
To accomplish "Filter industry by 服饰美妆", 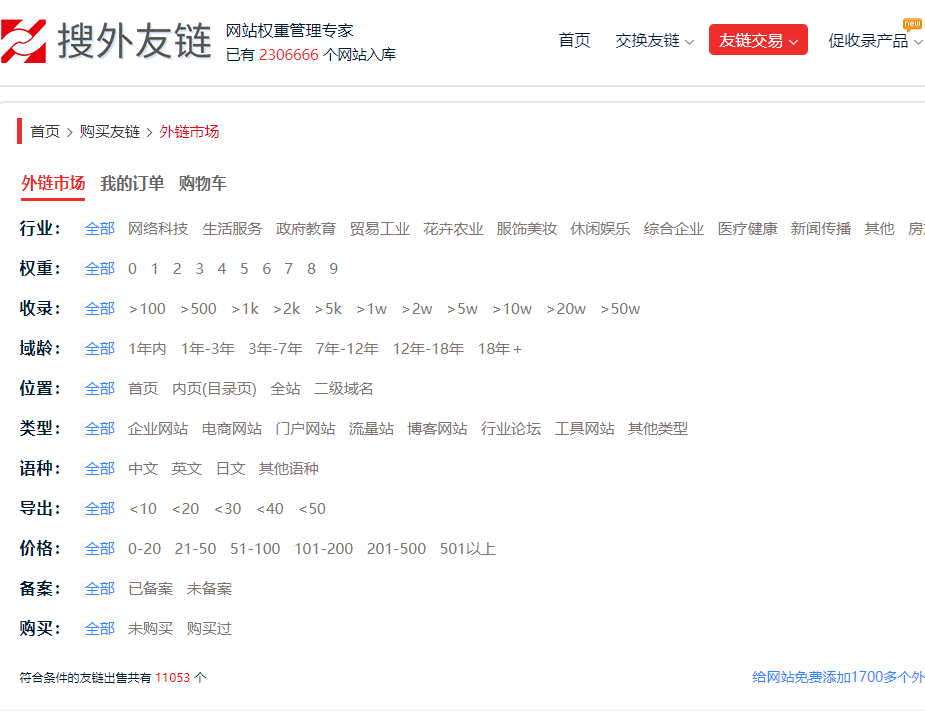I will tap(527, 228).
